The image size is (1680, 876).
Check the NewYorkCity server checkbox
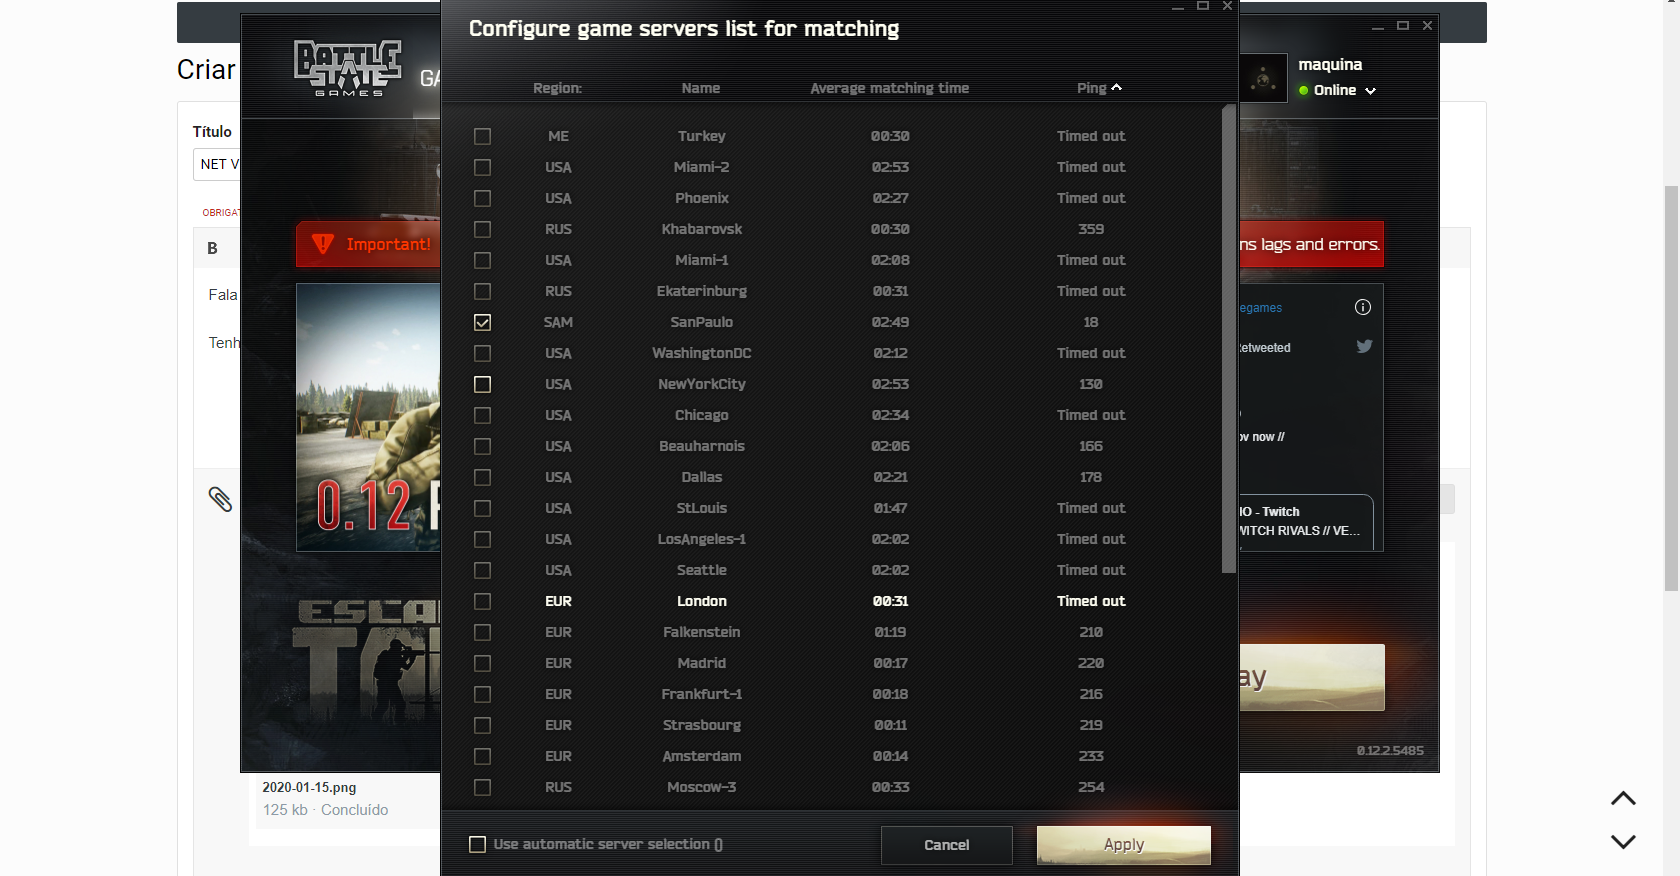(x=482, y=384)
